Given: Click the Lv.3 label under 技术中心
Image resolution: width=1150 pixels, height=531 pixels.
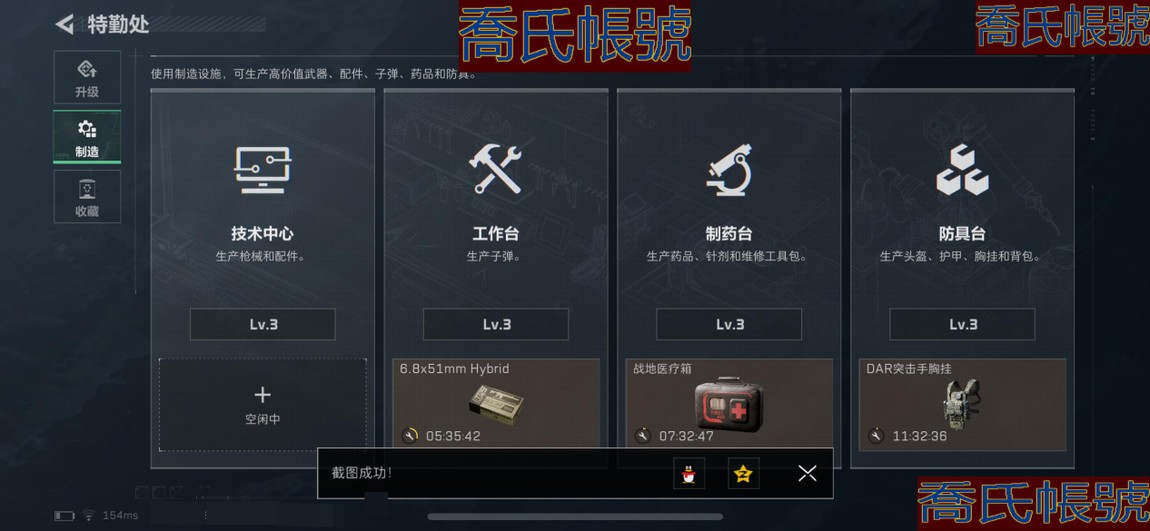Looking at the screenshot, I should [263, 324].
